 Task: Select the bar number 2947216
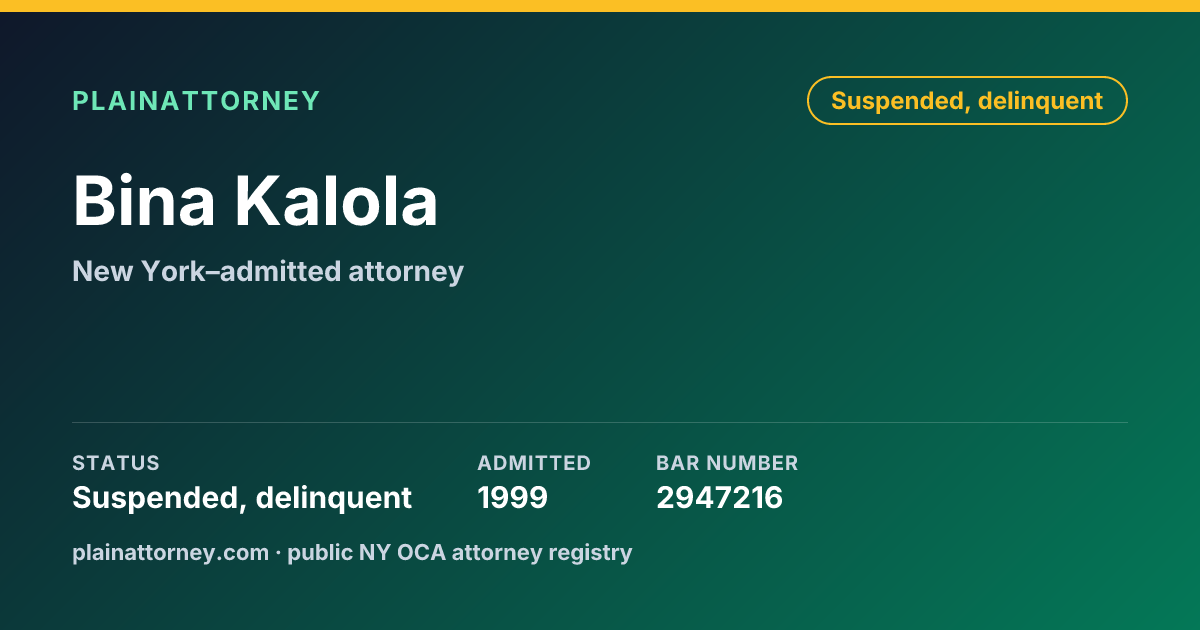tap(719, 497)
